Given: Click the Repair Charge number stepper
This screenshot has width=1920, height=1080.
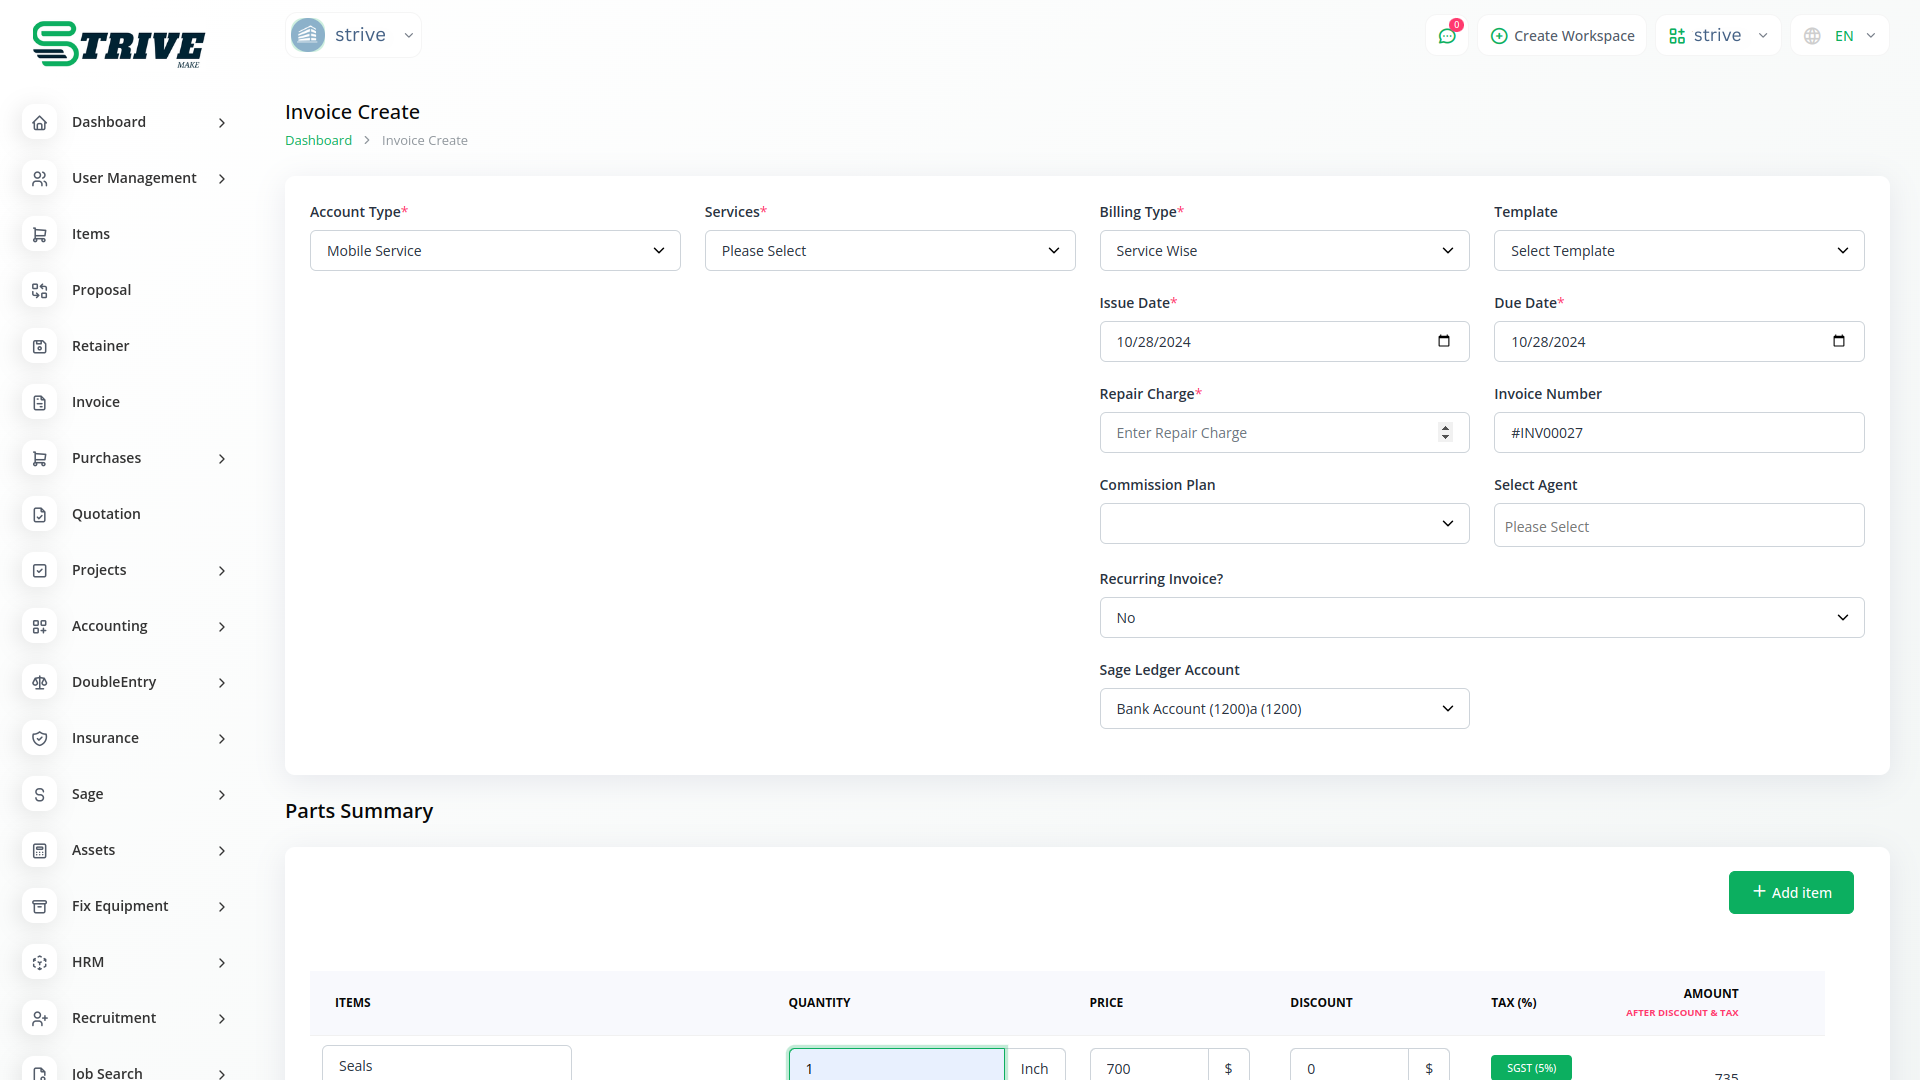Looking at the screenshot, I should tap(1445, 432).
